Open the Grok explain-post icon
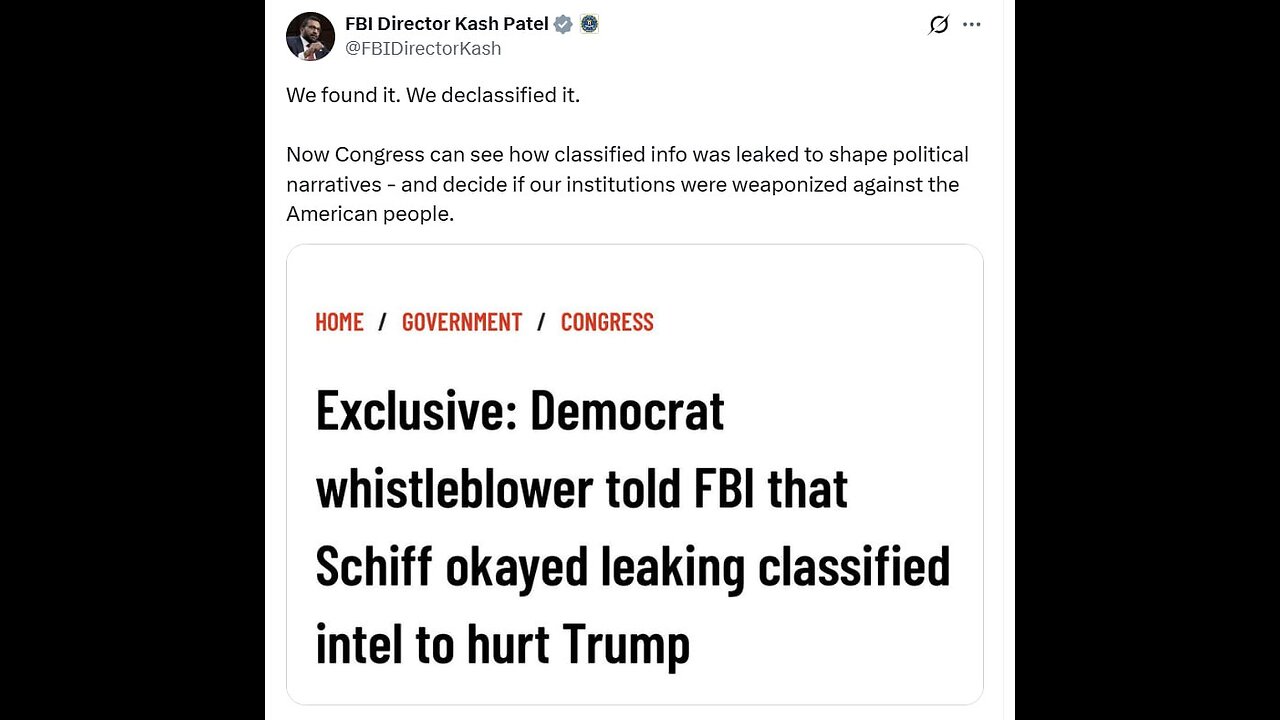Viewport: 1280px width, 720px height. click(938, 25)
